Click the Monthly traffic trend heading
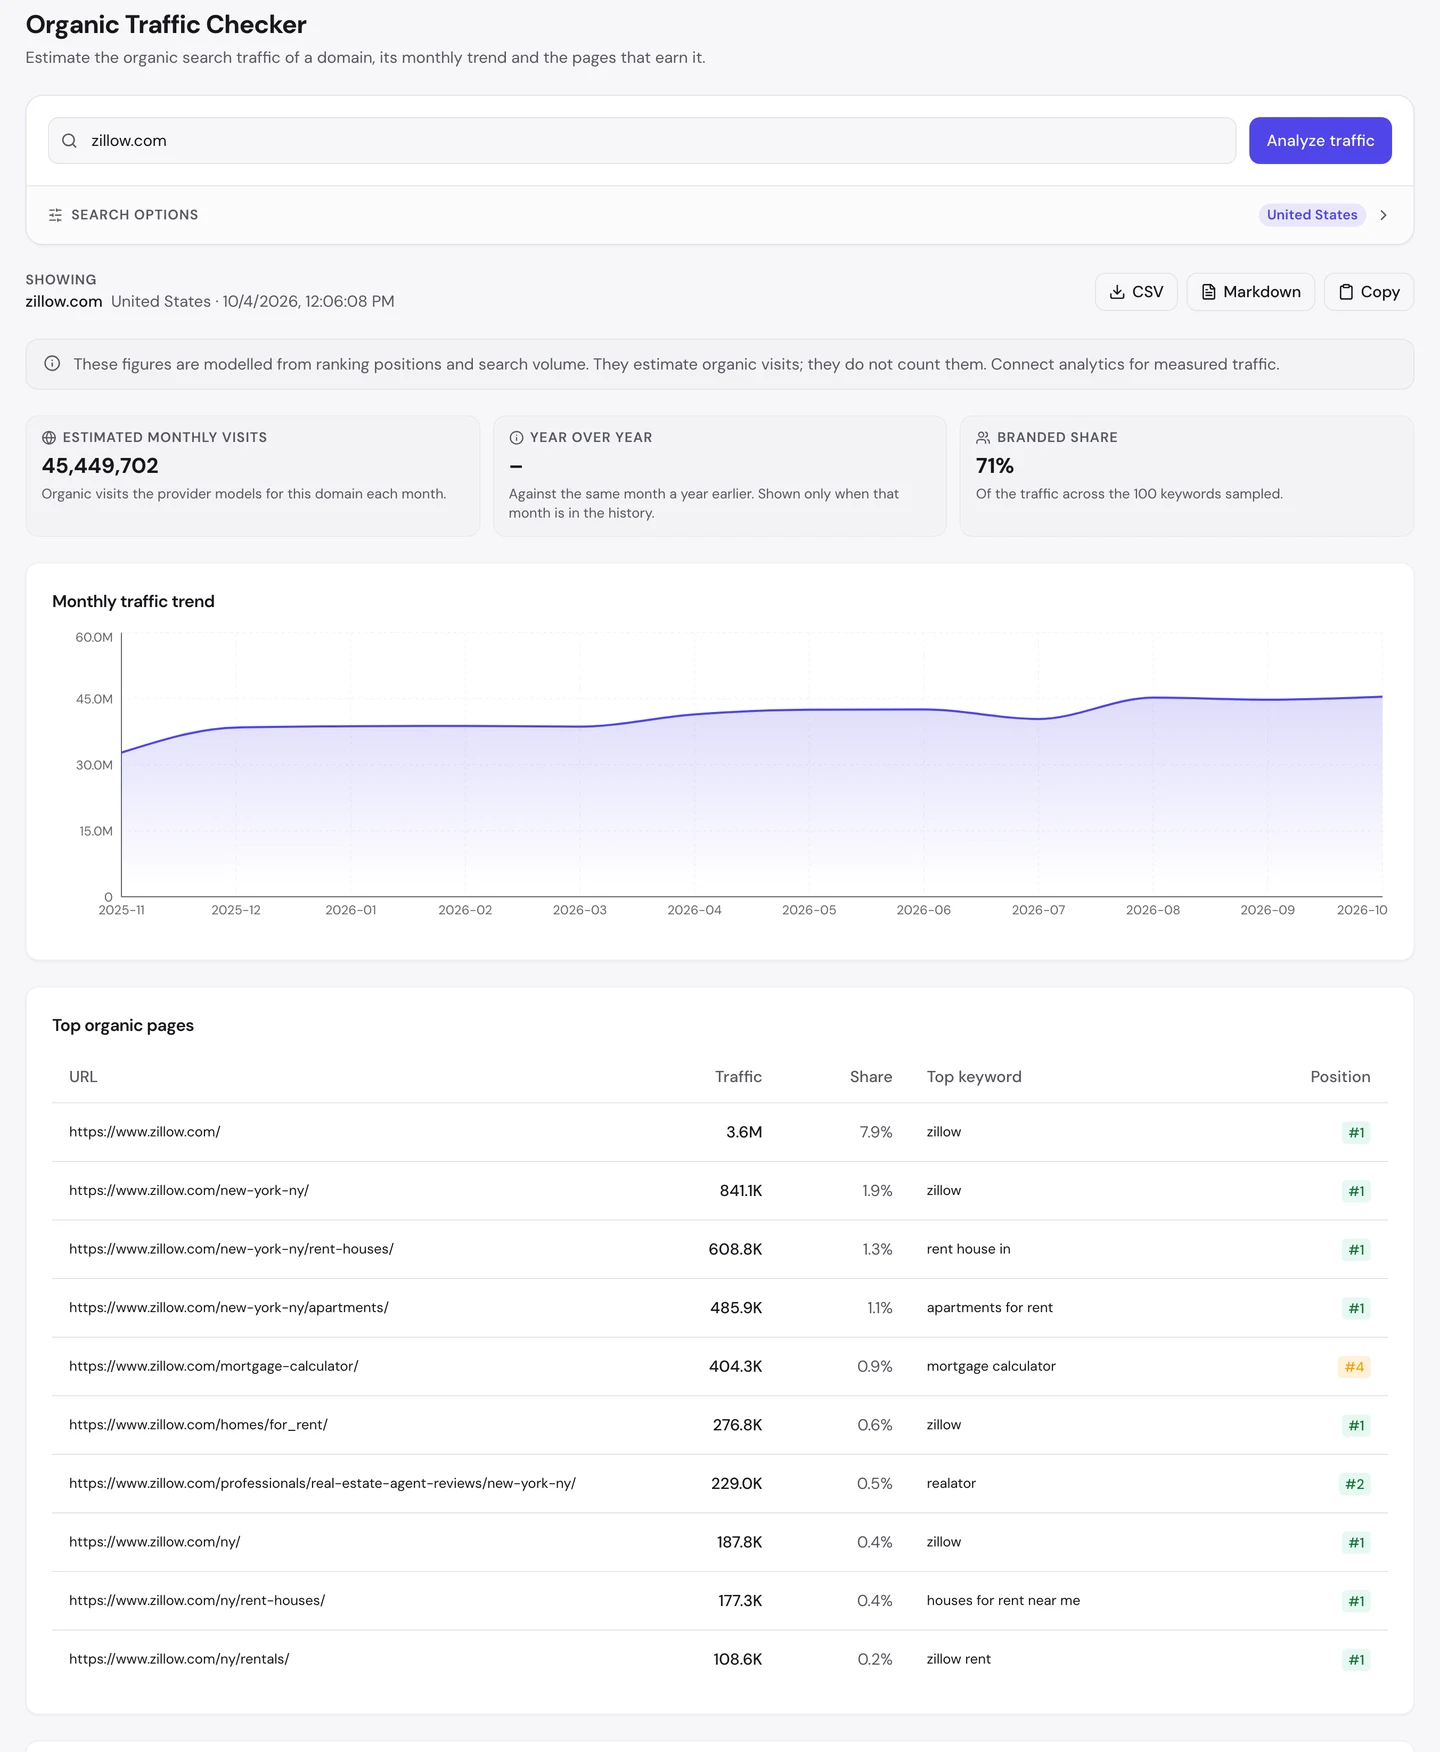Image resolution: width=1440 pixels, height=1752 pixels. point(133,601)
